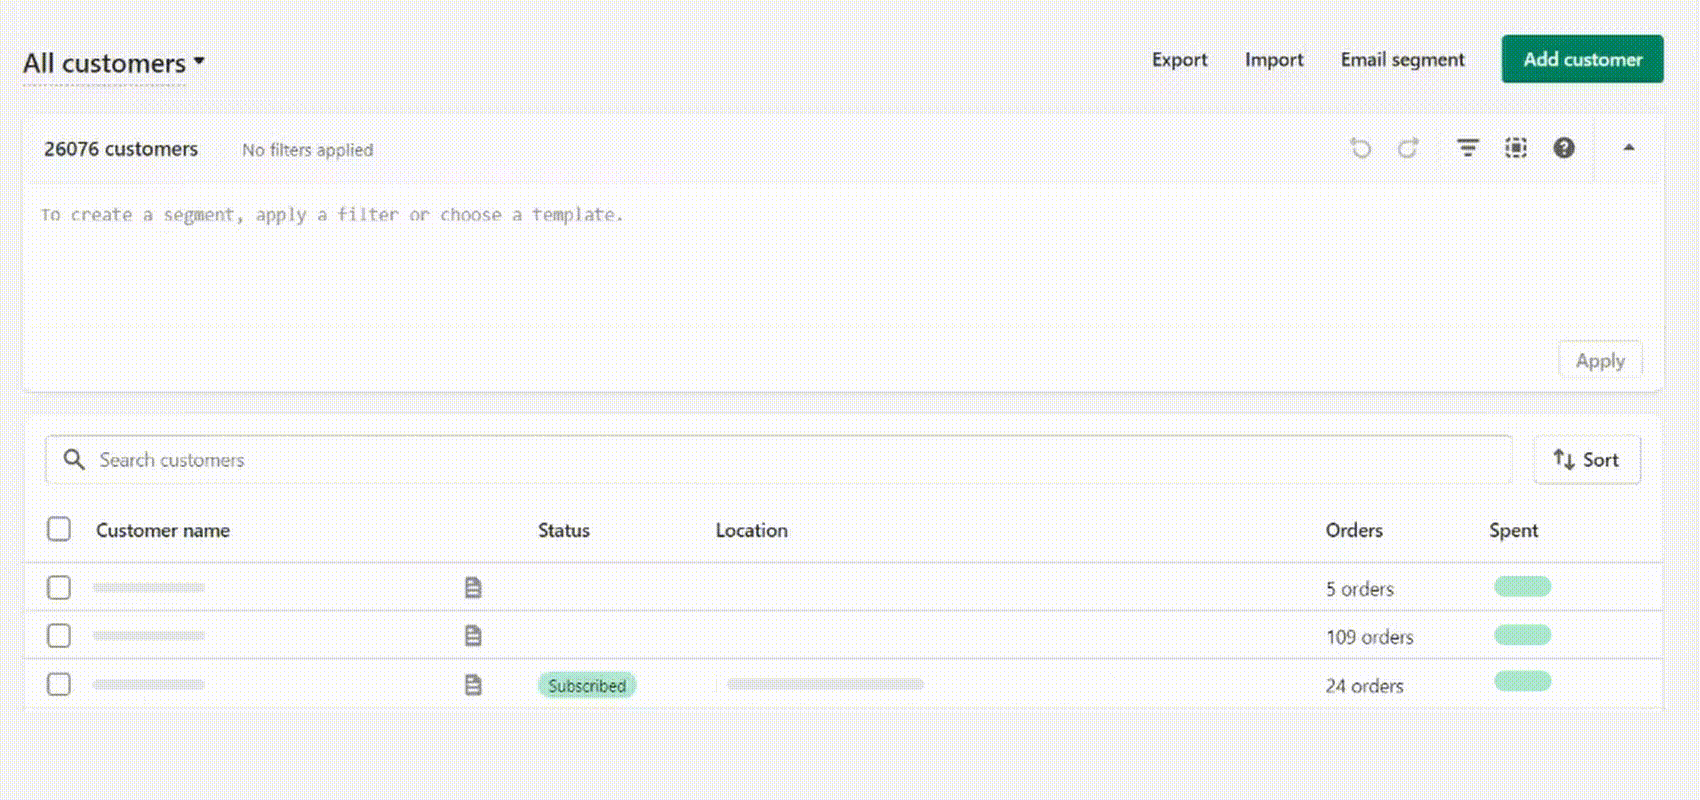Click the redo arrow icon in segment editor
The height and width of the screenshot is (800, 1700).
pyautogui.click(x=1408, y=148)
